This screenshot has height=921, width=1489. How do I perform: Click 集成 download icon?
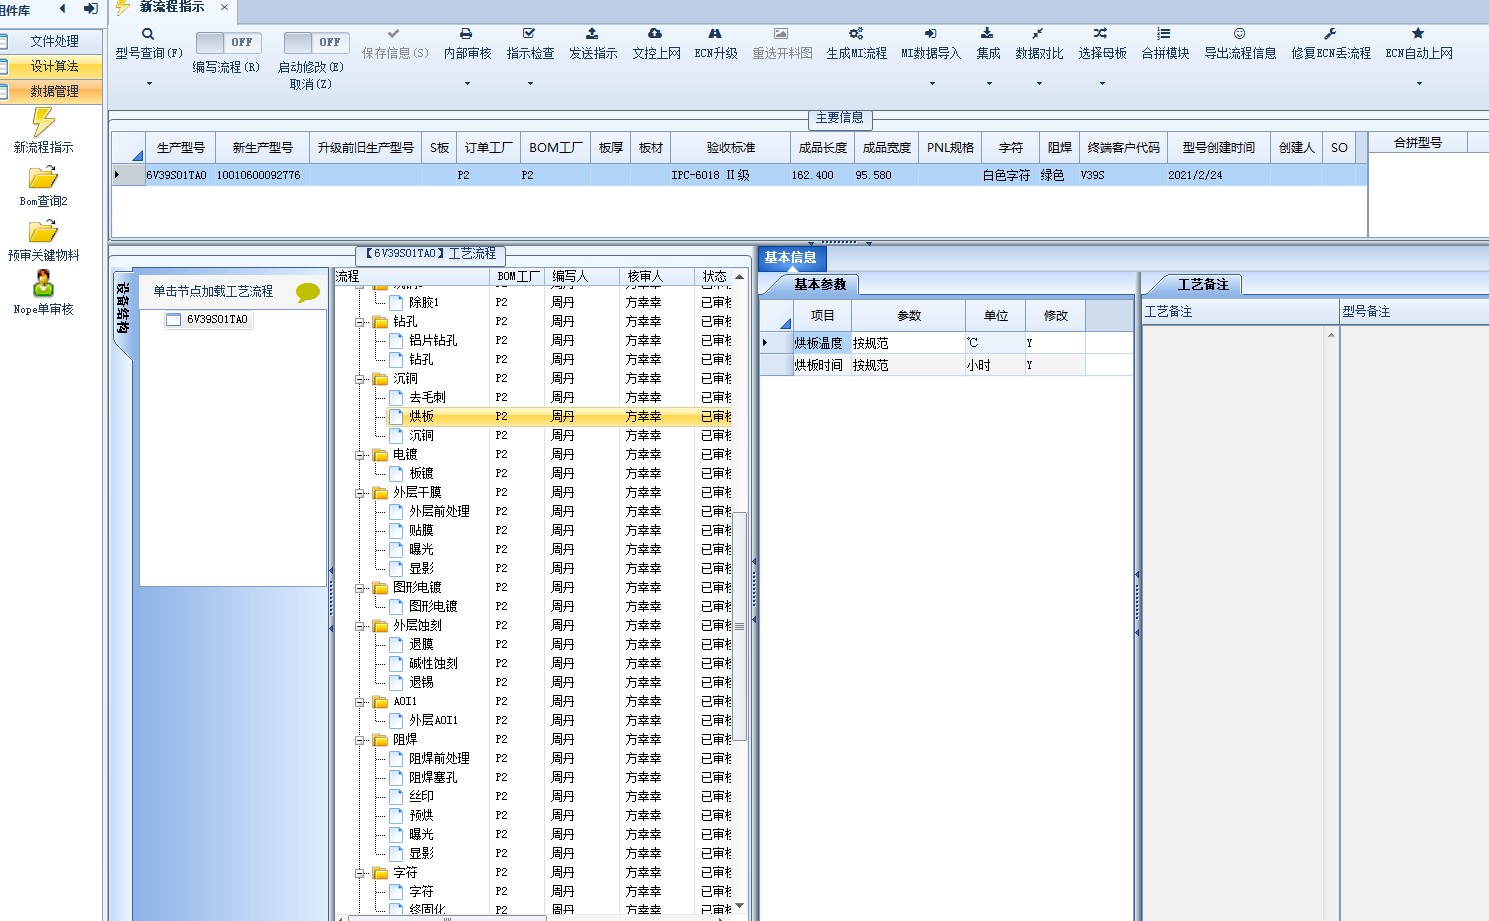coord(987,34)
